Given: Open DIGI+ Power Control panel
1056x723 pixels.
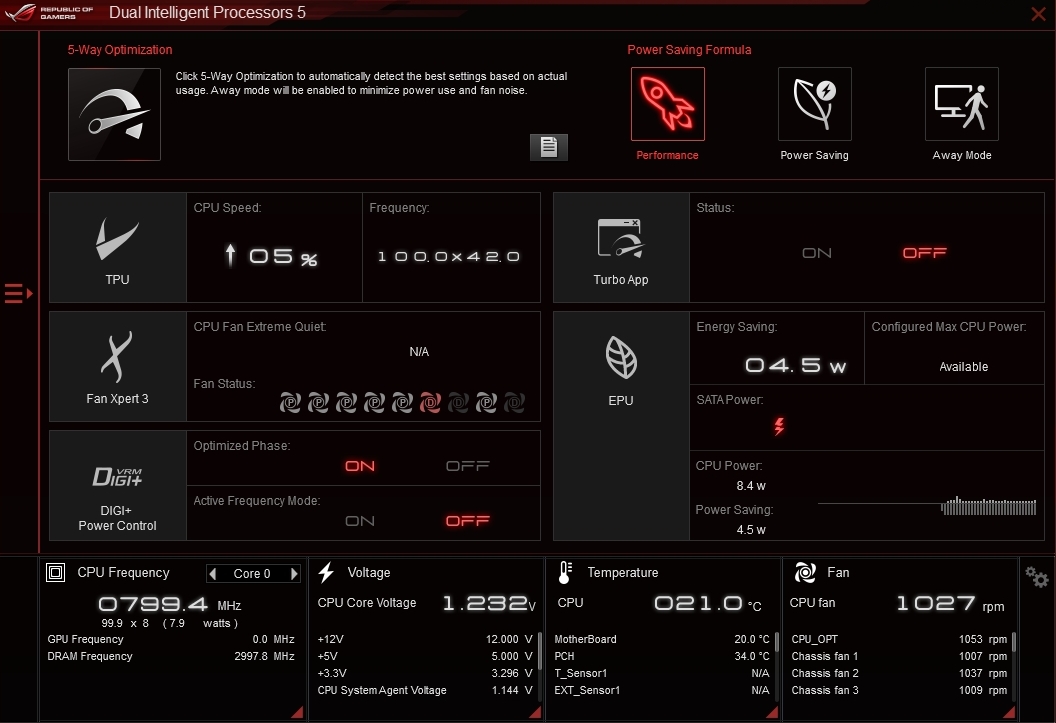Looking at the screenshot, I should (117, 485).
